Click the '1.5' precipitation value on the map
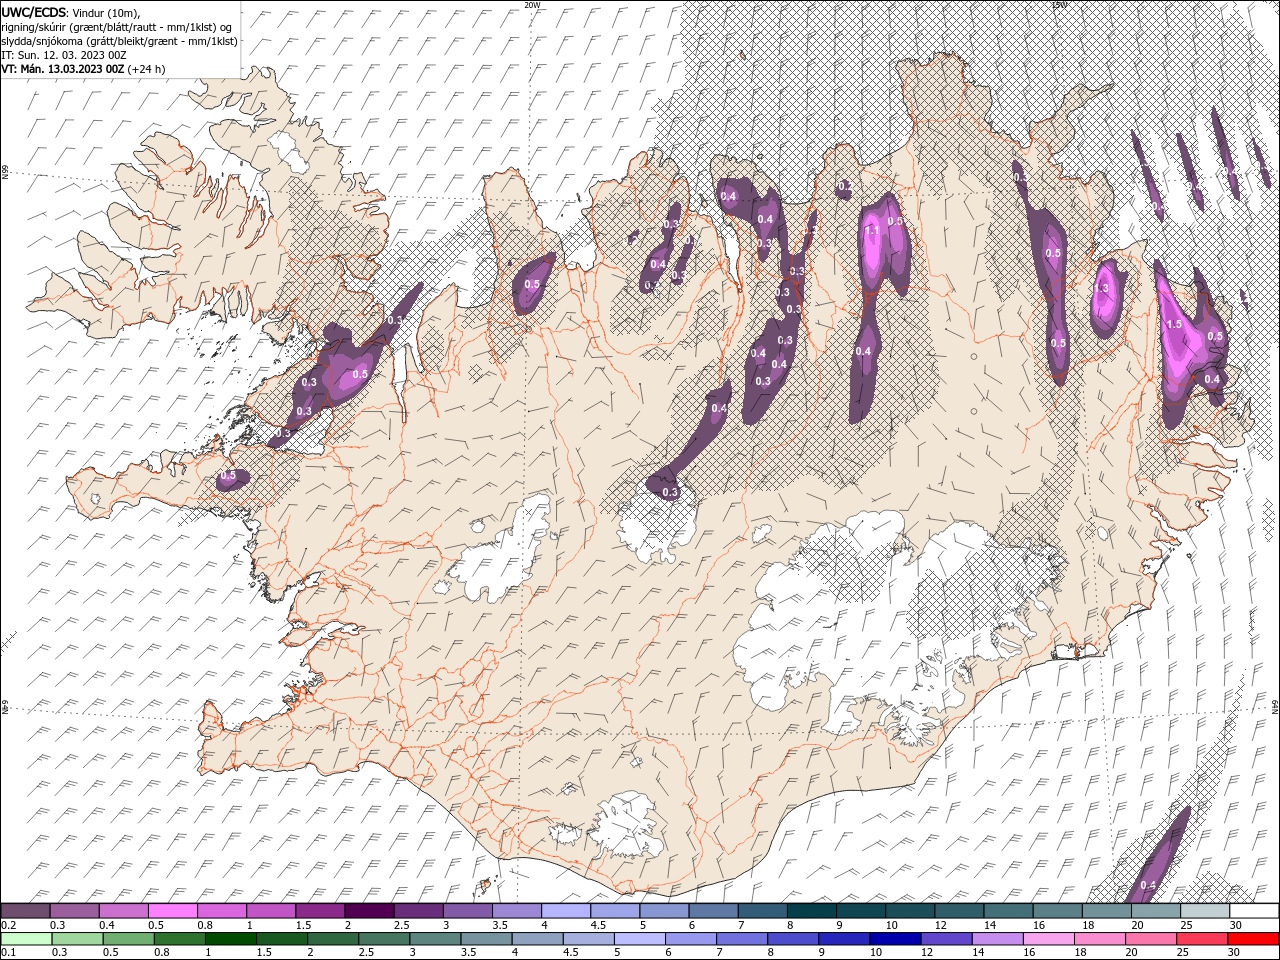1280x960 pixels. pyautogui.click(x=1174, y=324)
